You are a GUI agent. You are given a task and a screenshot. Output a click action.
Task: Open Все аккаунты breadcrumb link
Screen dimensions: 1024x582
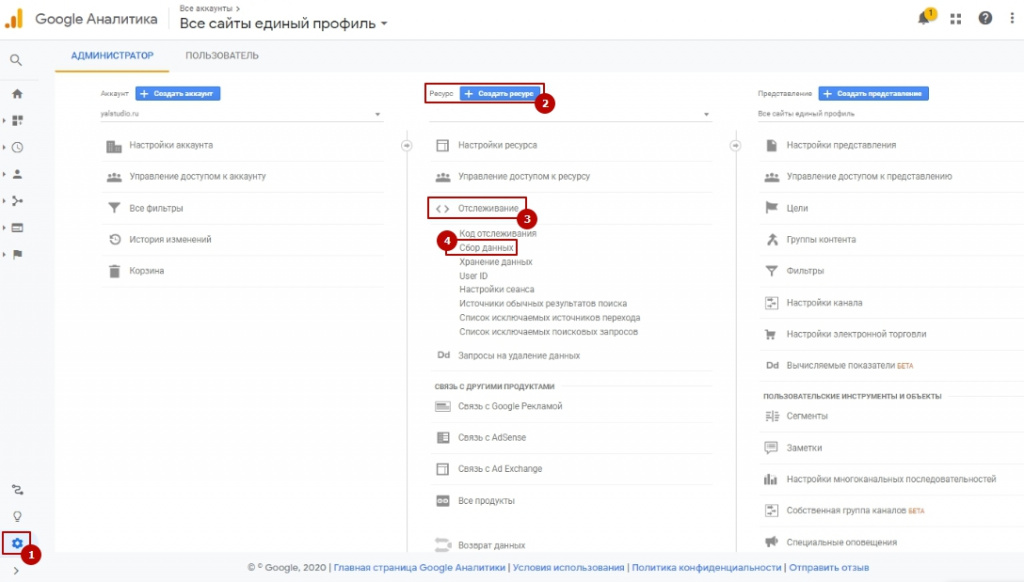click(x=206, y=8)
